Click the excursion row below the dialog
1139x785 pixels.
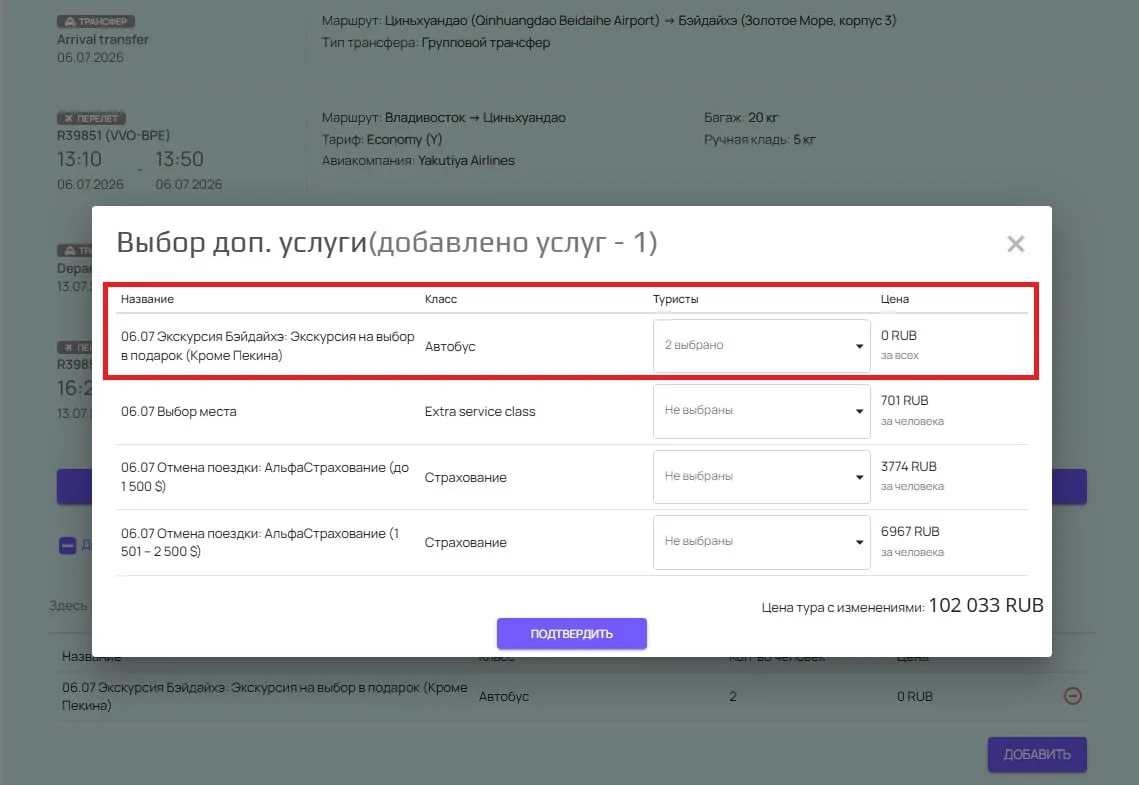pos(572,696)
